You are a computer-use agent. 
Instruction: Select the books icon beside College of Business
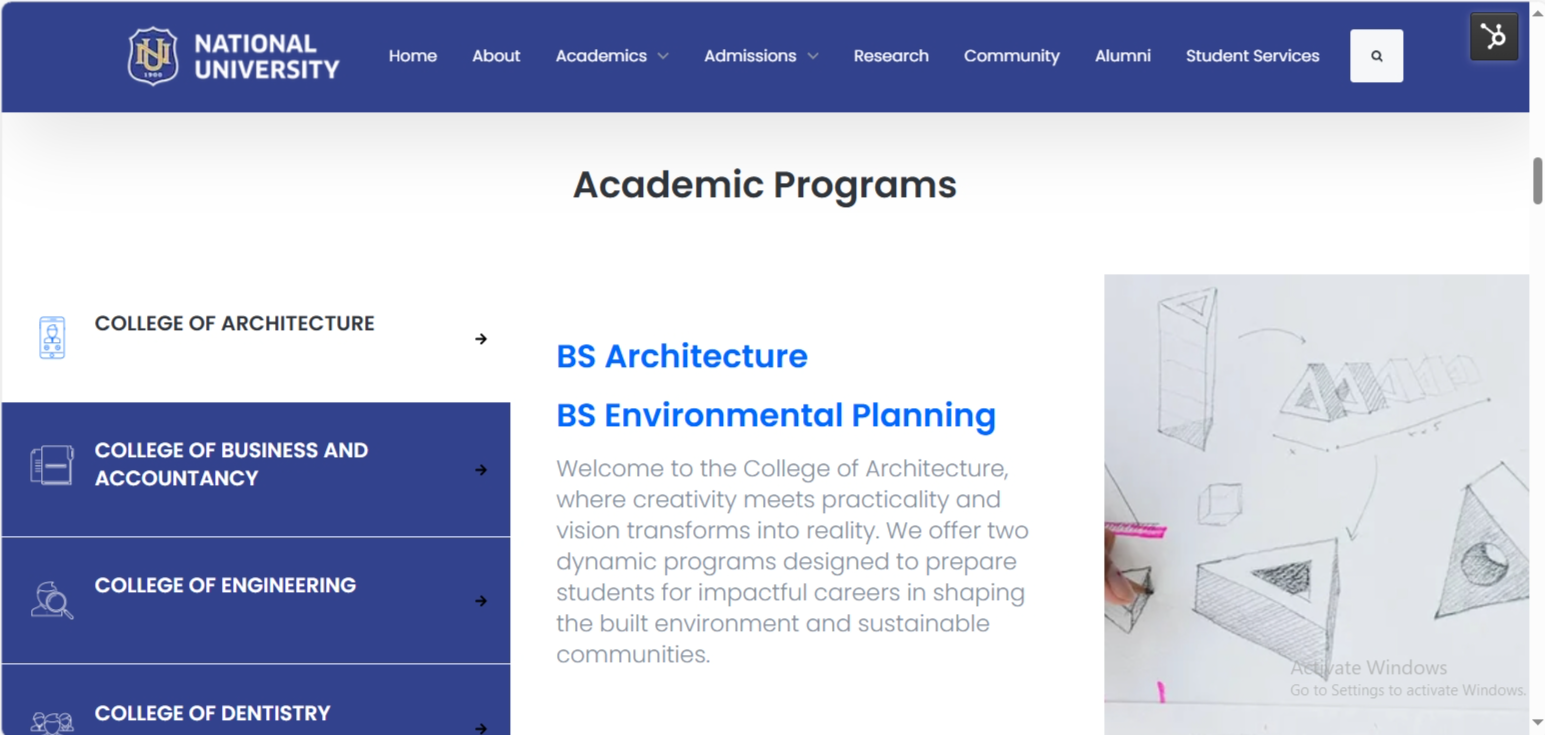(x=53, y=464)
